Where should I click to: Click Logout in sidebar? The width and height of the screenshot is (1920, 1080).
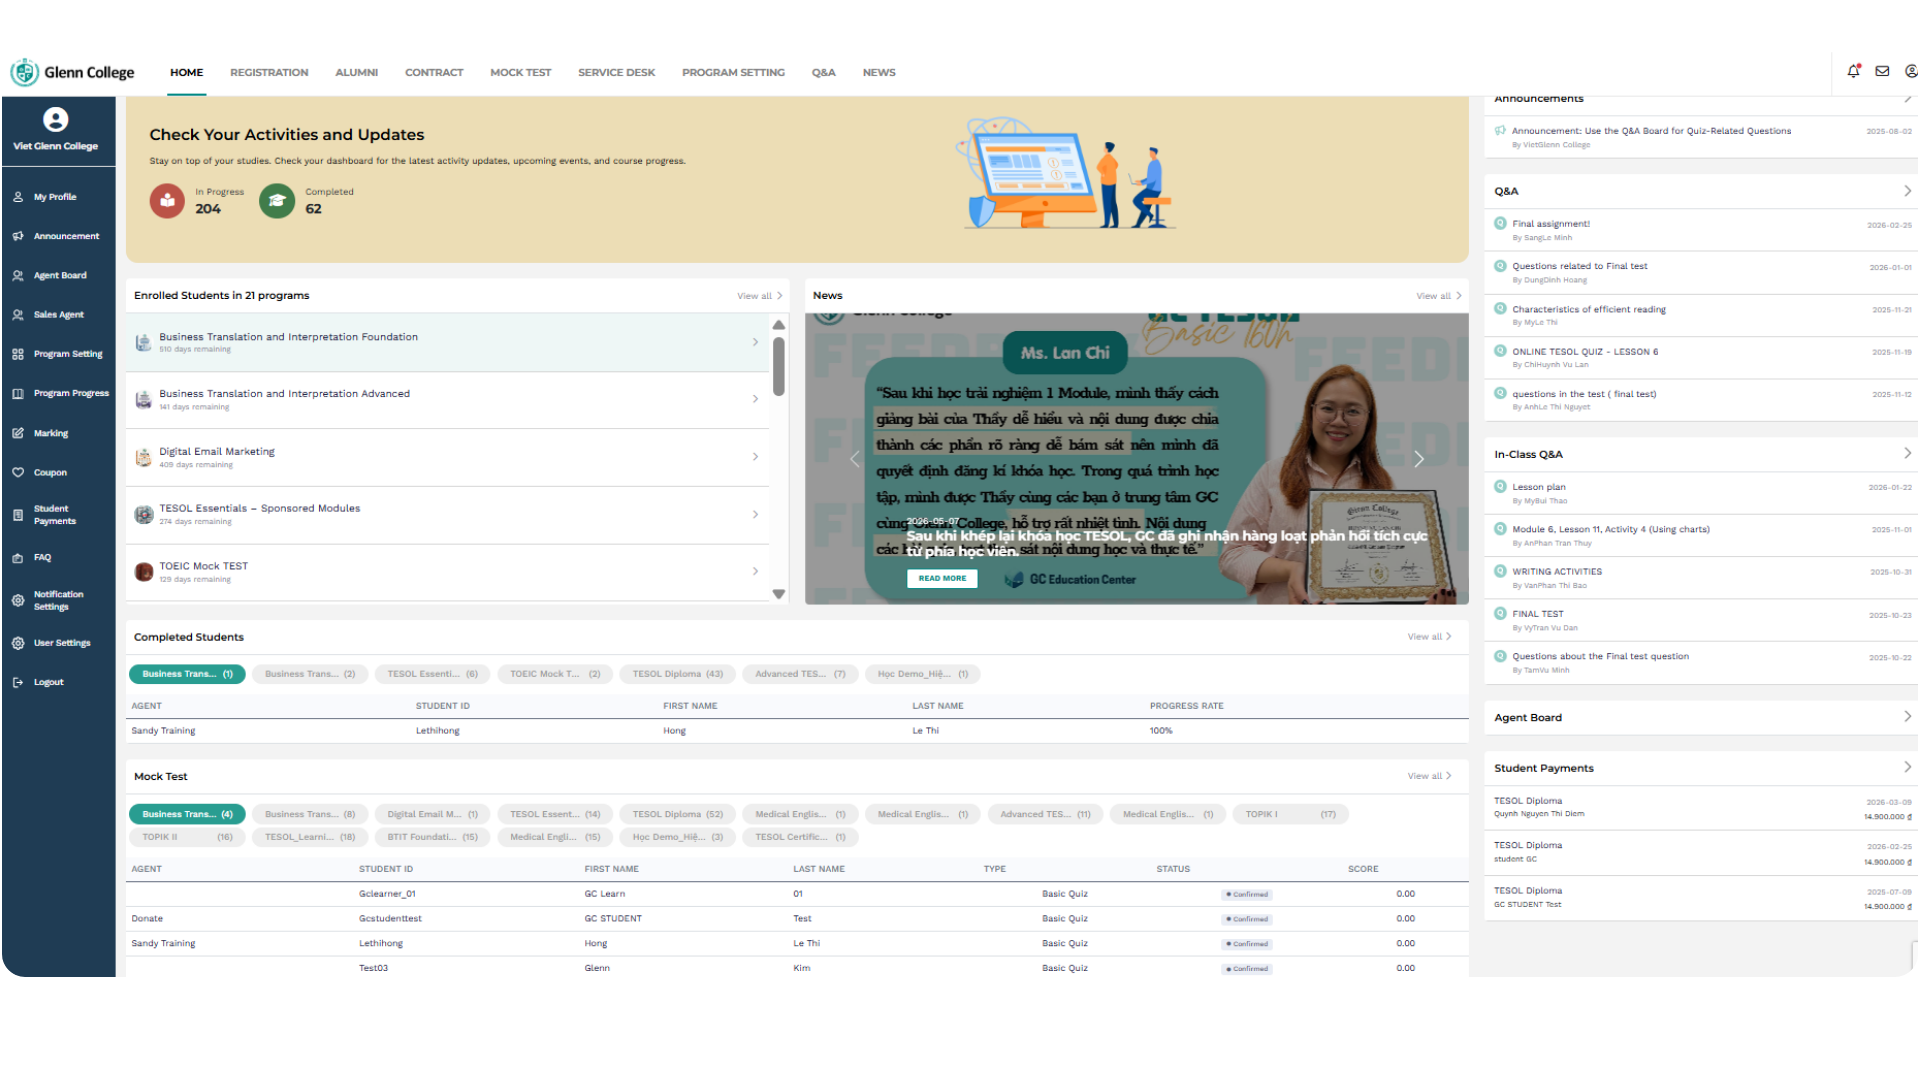click(48, 682)
